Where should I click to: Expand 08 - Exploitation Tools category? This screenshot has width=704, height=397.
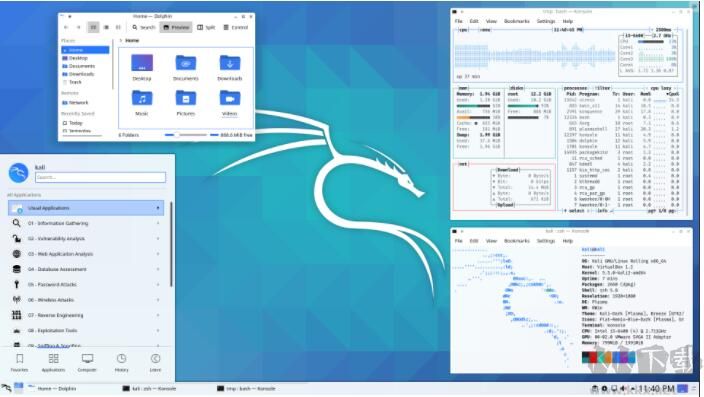coord(86,330)
